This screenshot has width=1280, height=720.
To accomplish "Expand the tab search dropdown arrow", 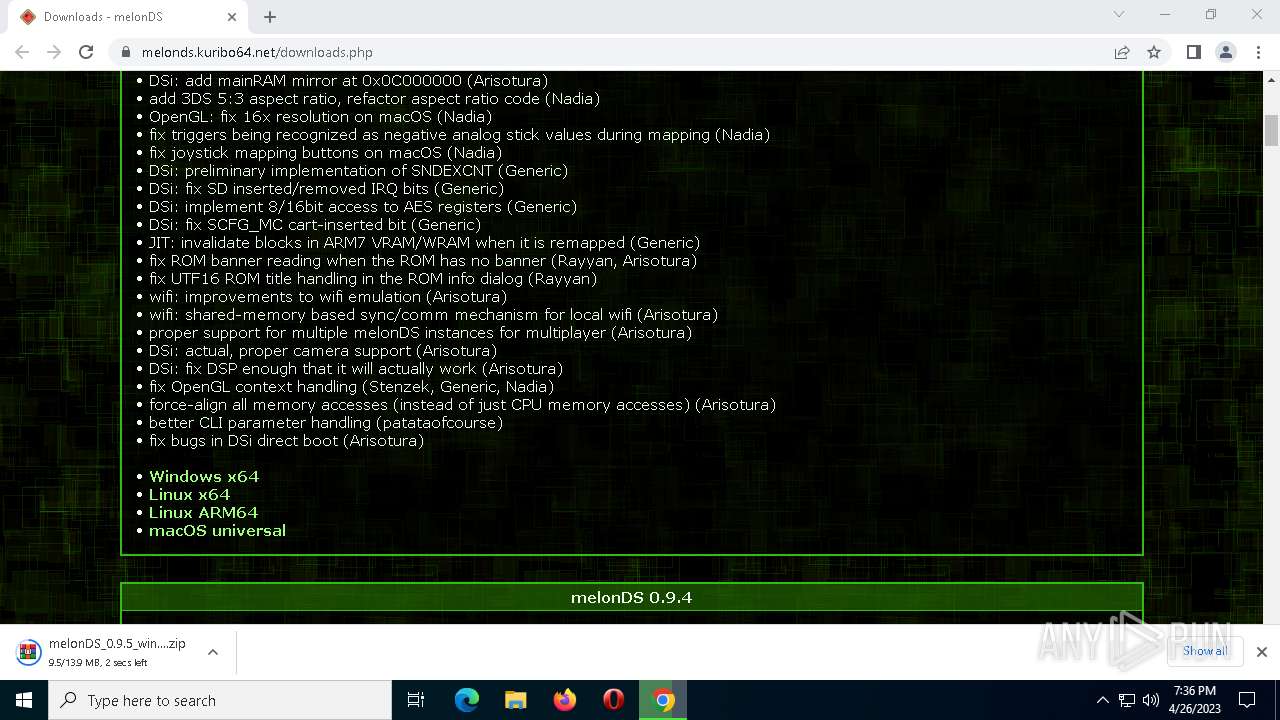I will point(1119,14).
